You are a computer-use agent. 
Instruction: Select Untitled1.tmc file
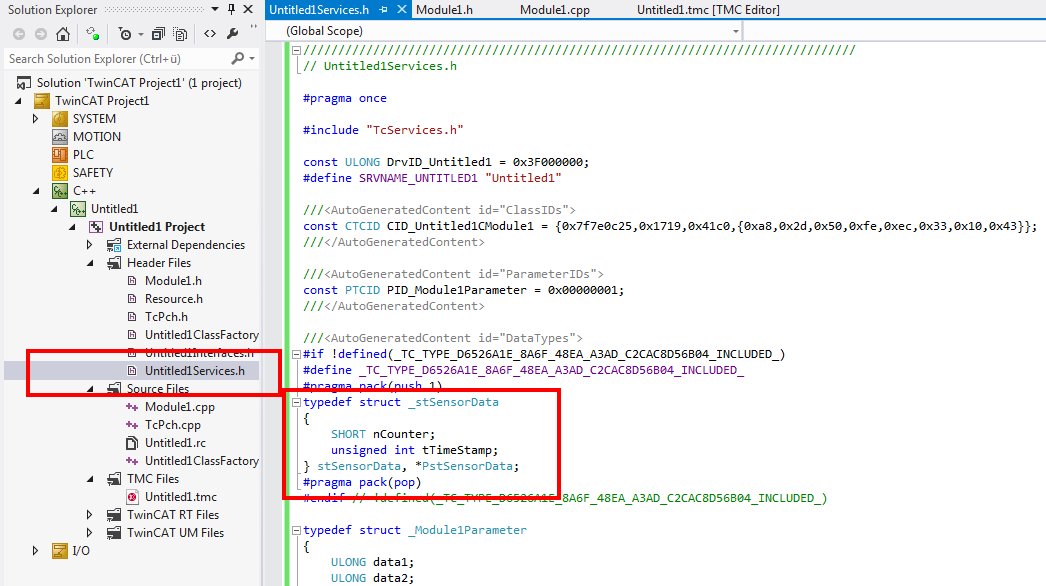pyautogui.click(x=180, y=497)
